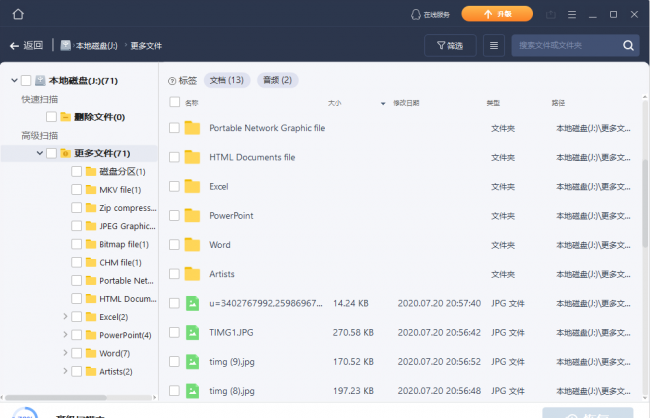650x418 pixels.
Task: Open the Word folder icon in list
Action: tap(192, 245)
